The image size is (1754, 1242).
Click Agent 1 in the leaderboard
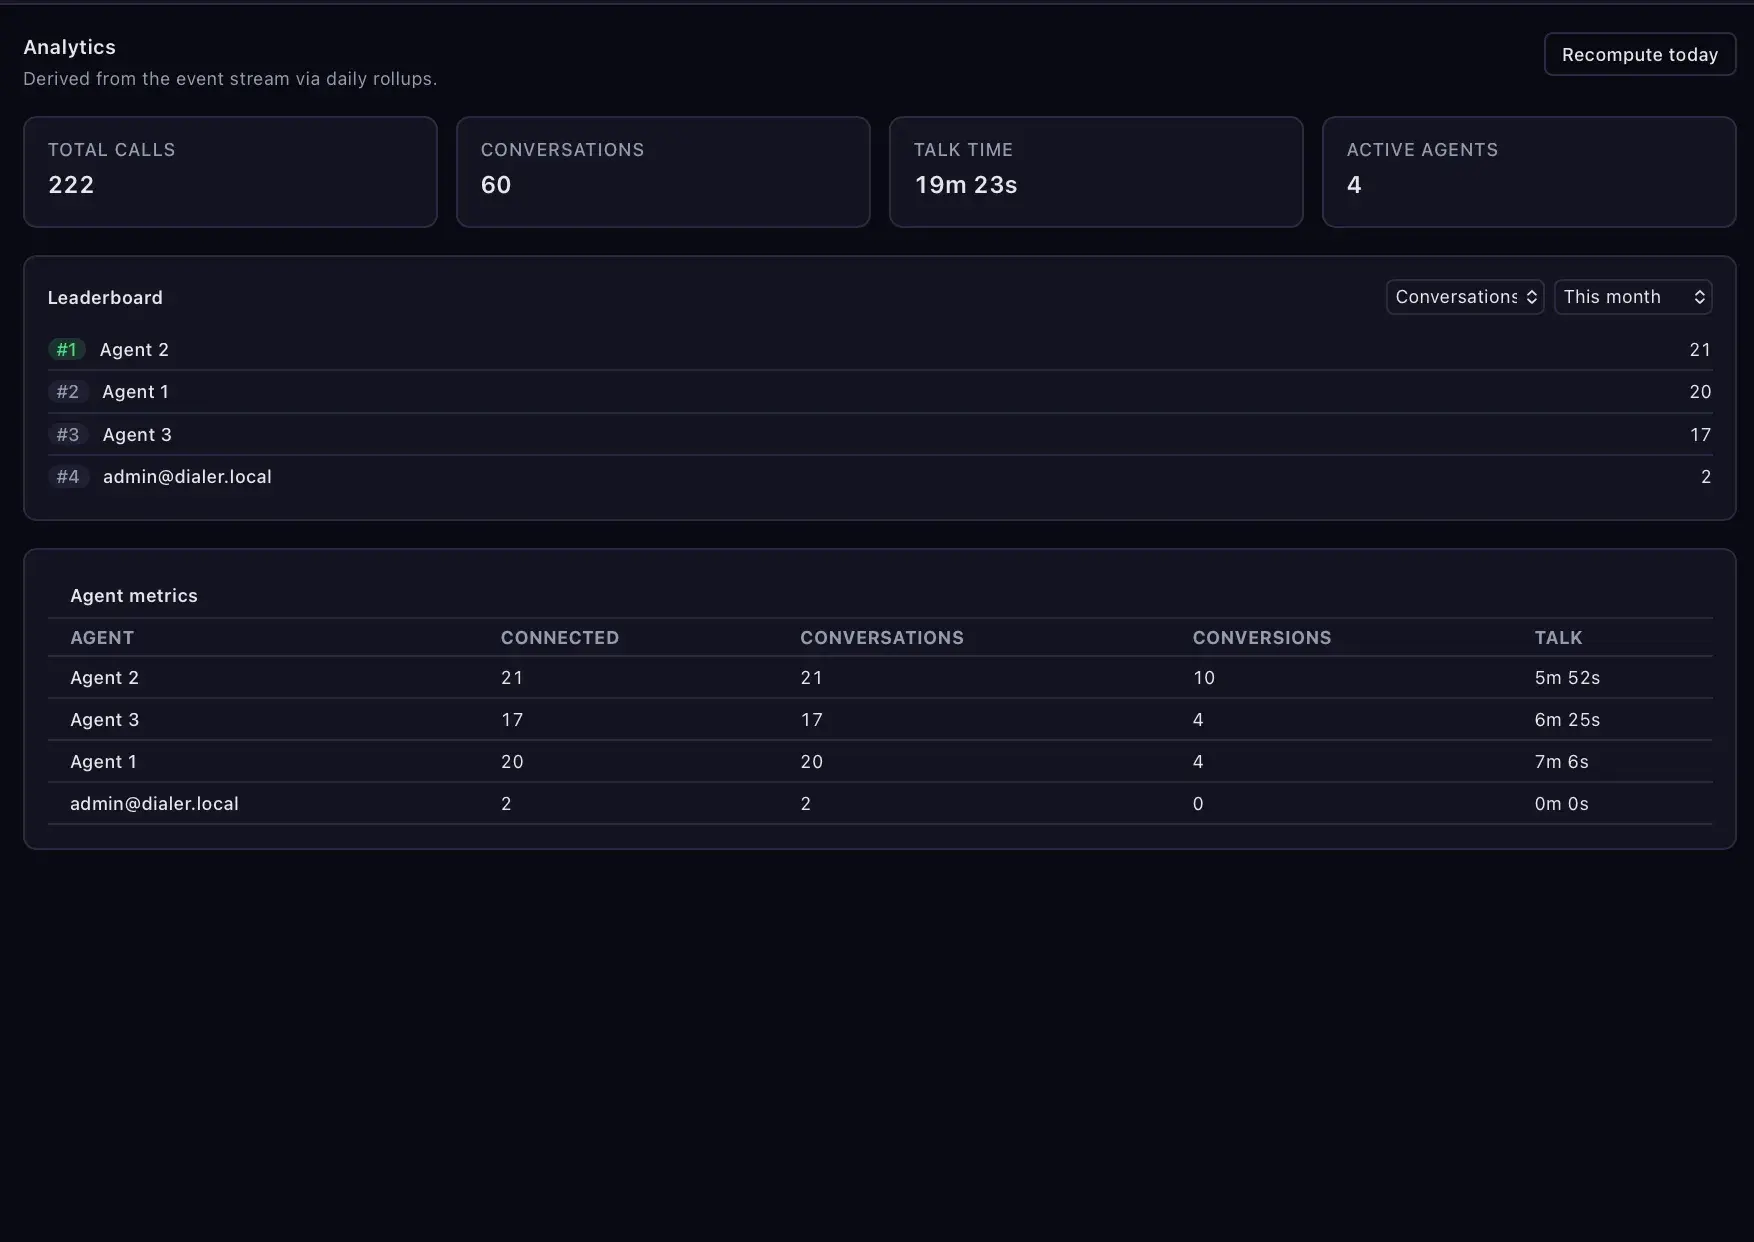(x=135, y=392)
